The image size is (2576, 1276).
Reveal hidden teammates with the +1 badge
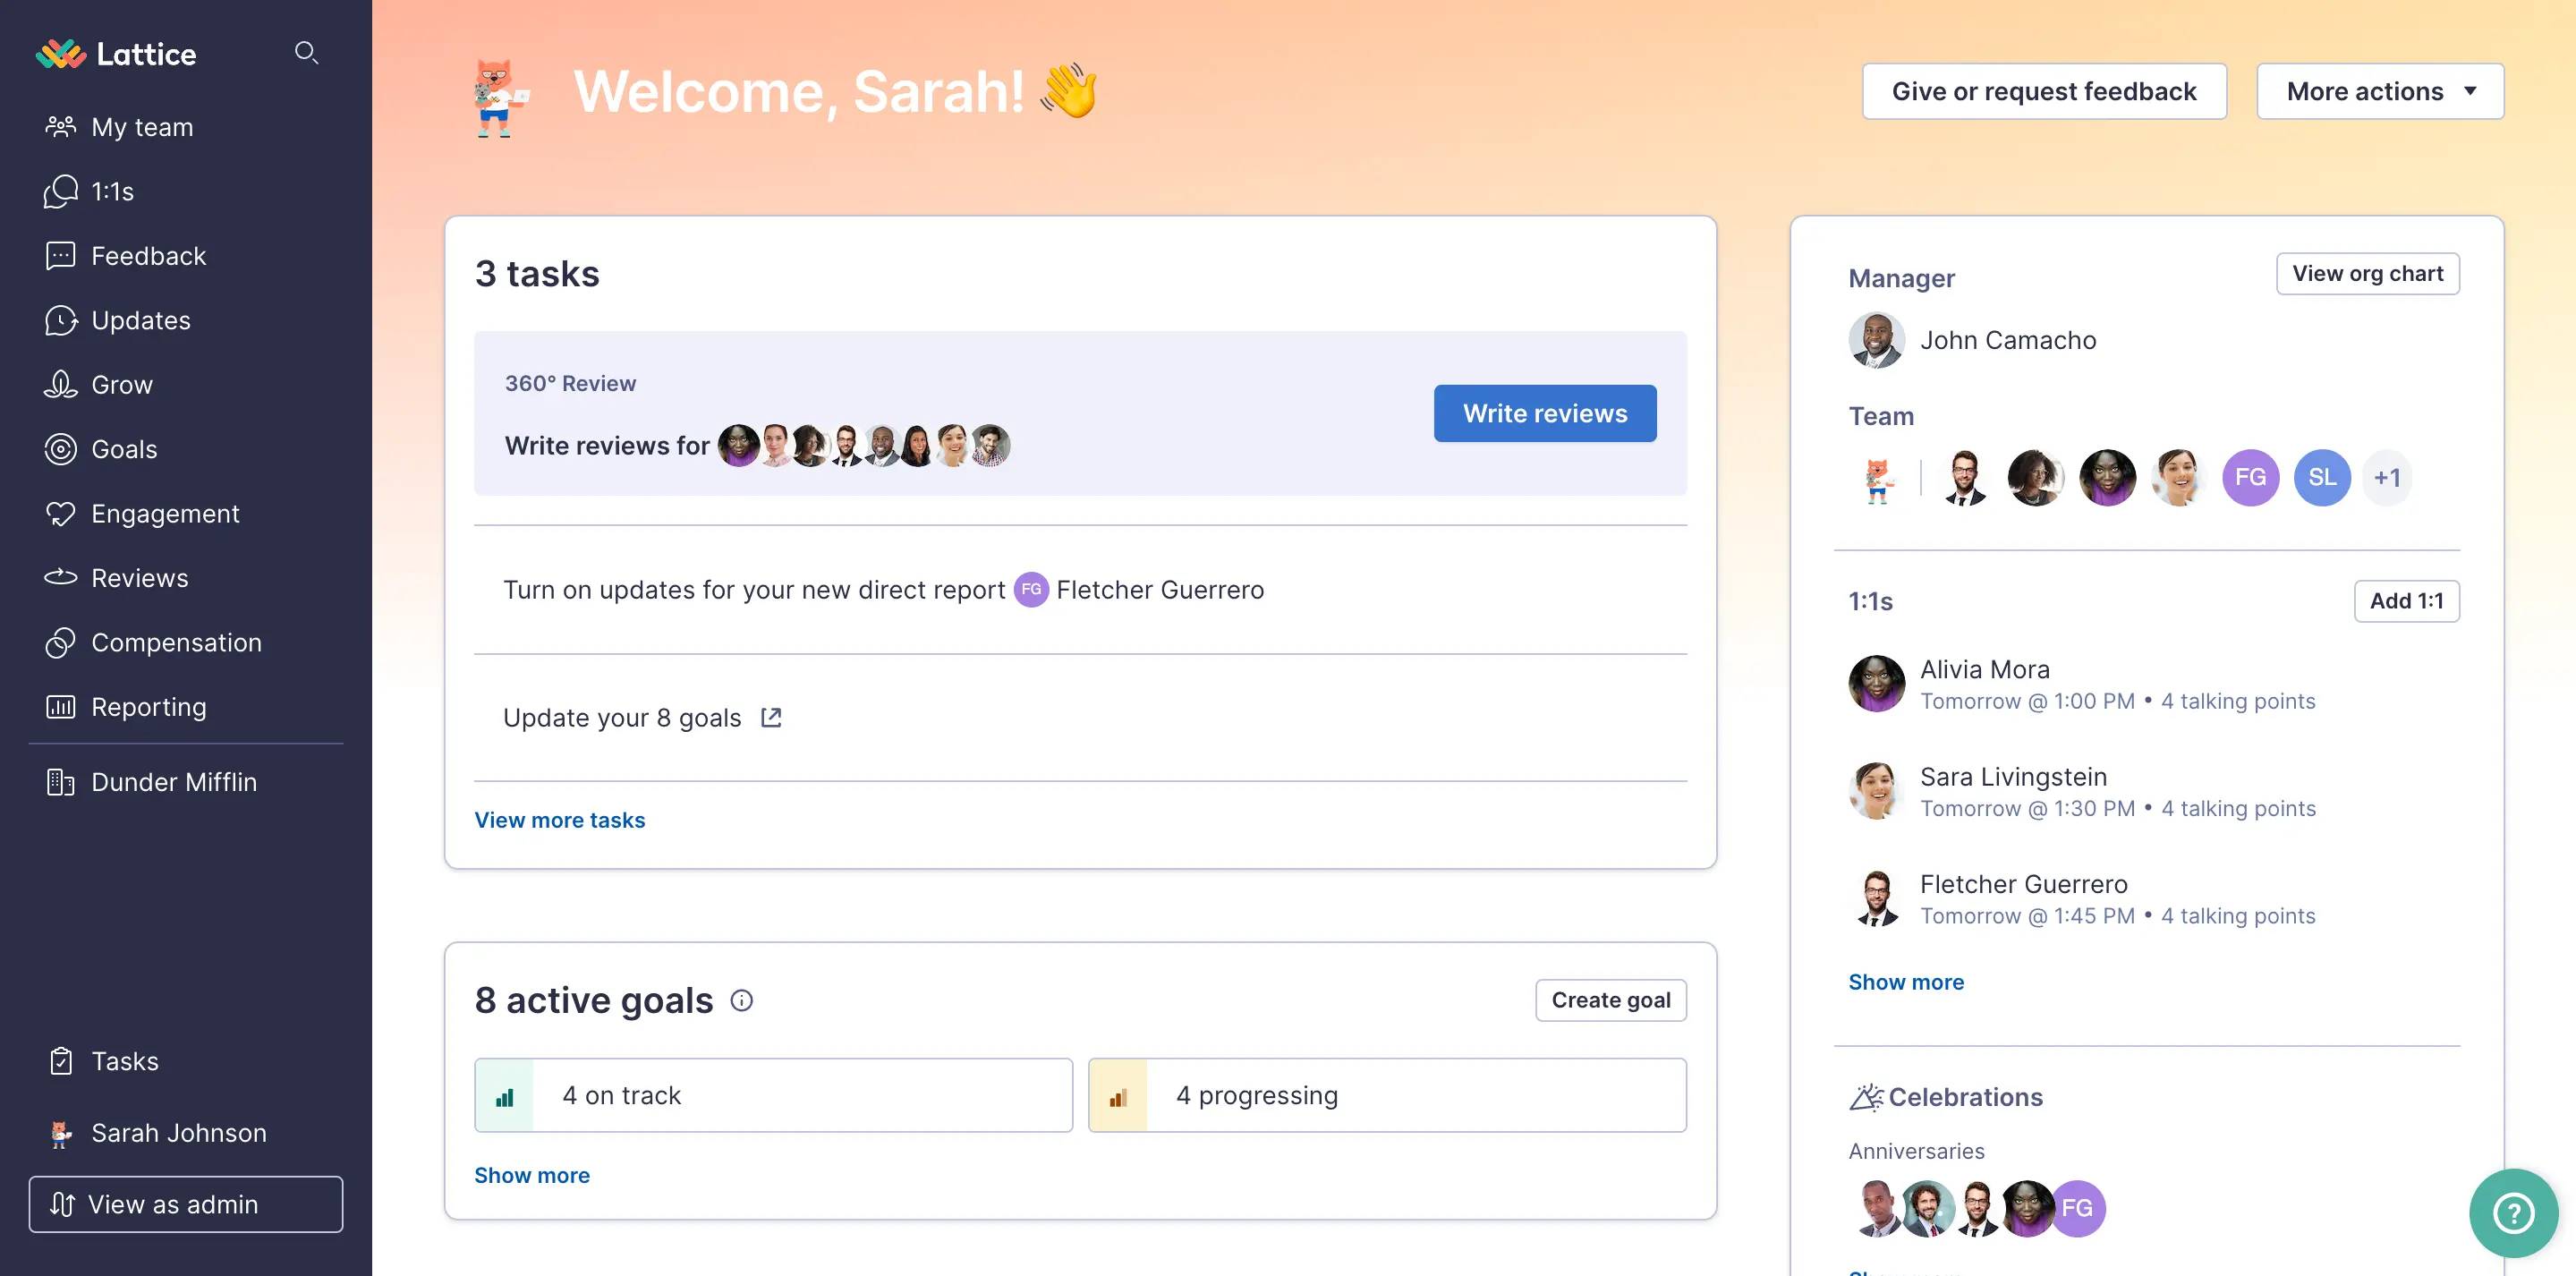pyautogui.click(x=2389, y=477)
